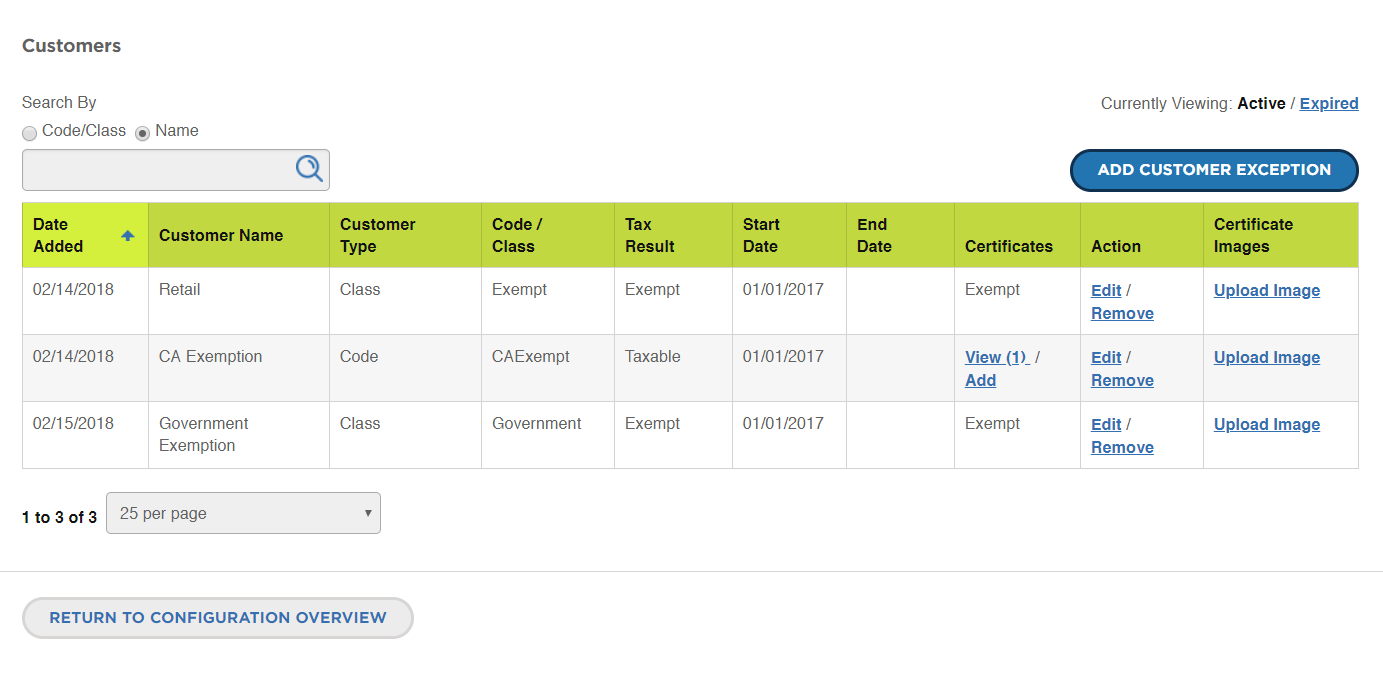Click the Add Customer Exception button
The width and height of the screenshot is (1383, 676).
(1214, 170)
